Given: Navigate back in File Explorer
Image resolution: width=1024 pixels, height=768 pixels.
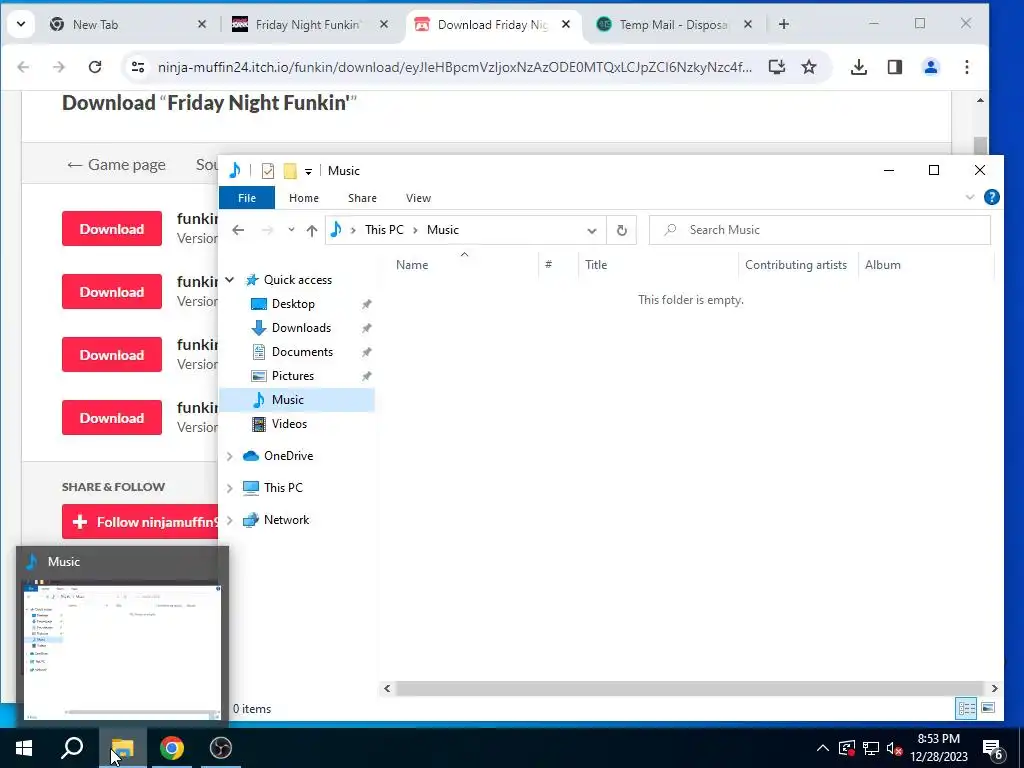Looking at the screenshot, I should pyautogui.click(x=238, y=230).
